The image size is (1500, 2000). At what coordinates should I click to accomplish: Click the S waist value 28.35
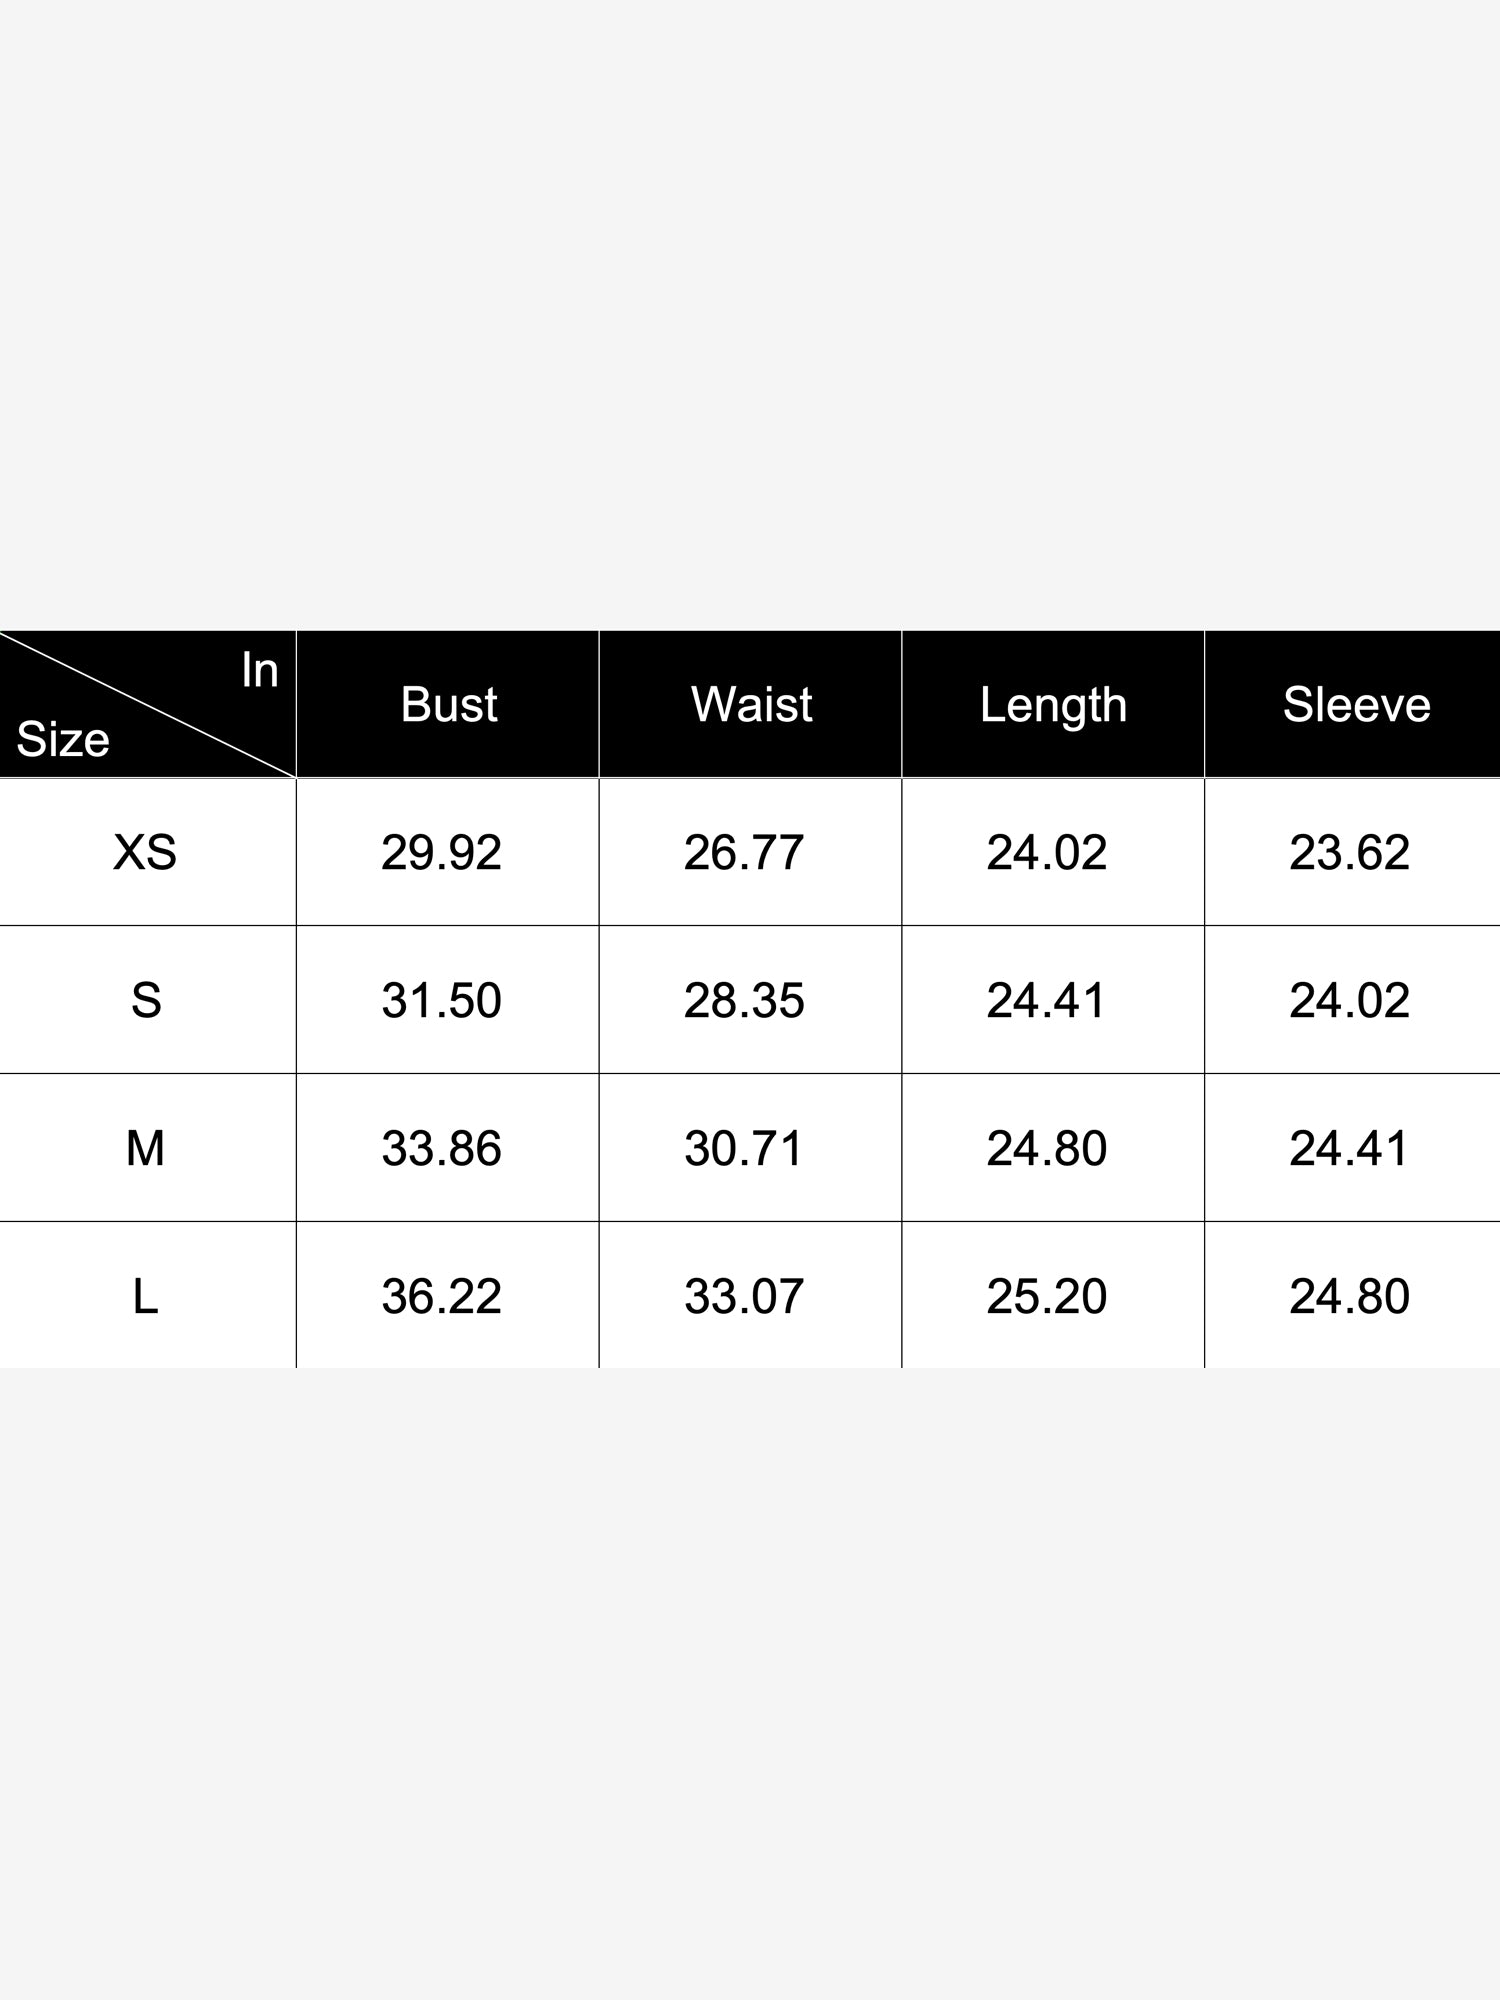744,1001
